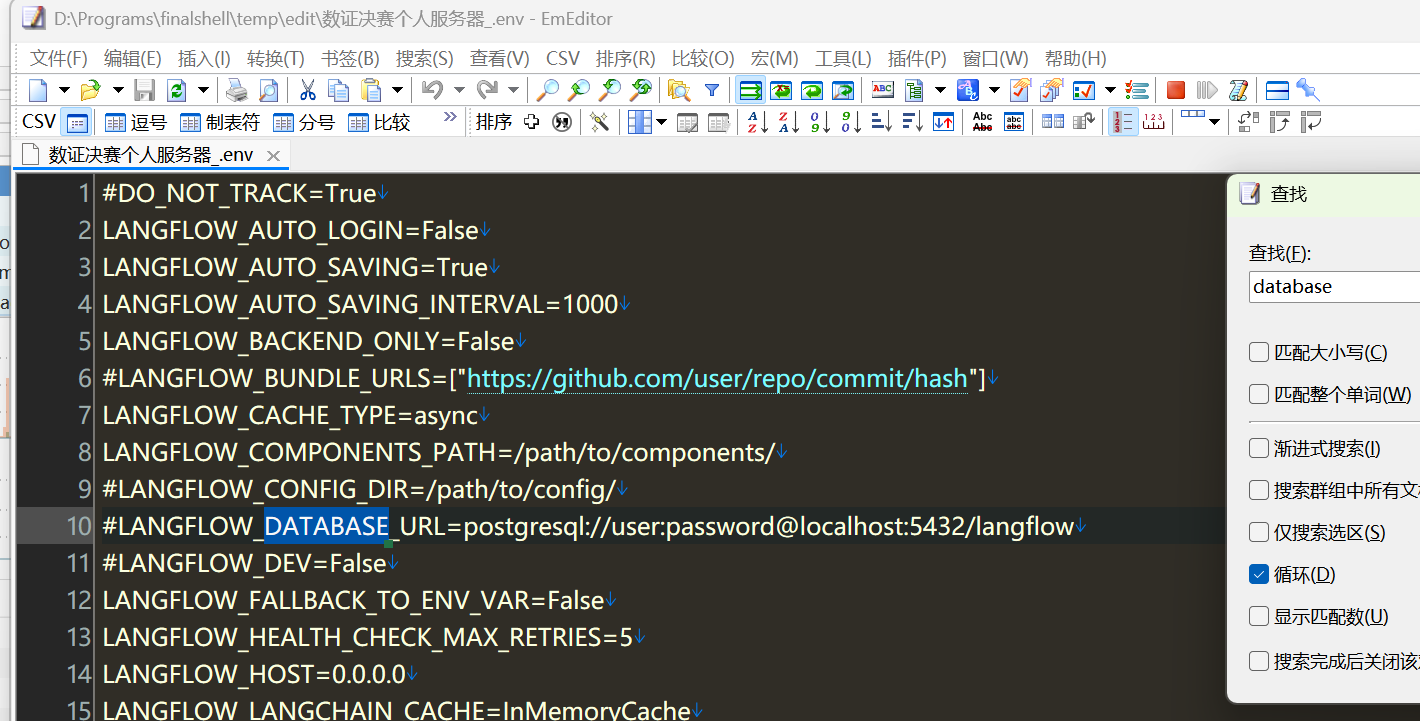The image size is (1420, 721).
Task: Expand the column select dropdown arrow
Action: pyautogui.click(x=661, y=122)
